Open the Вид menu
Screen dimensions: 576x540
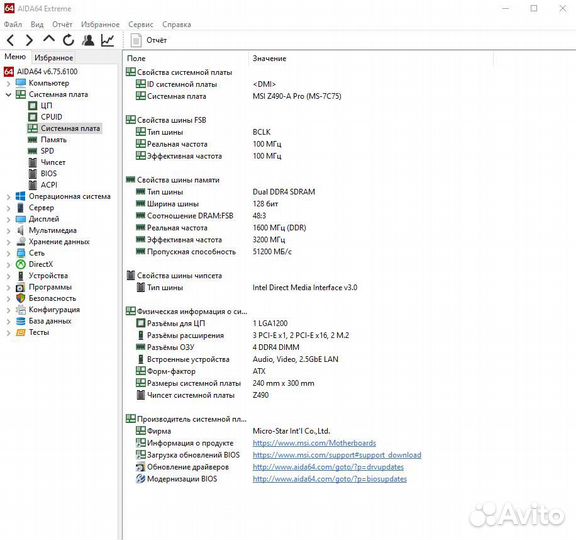[x=37, y=25]
